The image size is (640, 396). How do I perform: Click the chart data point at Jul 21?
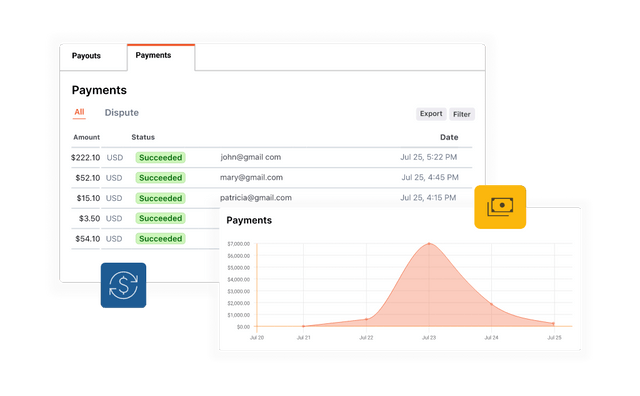[303, 326]
